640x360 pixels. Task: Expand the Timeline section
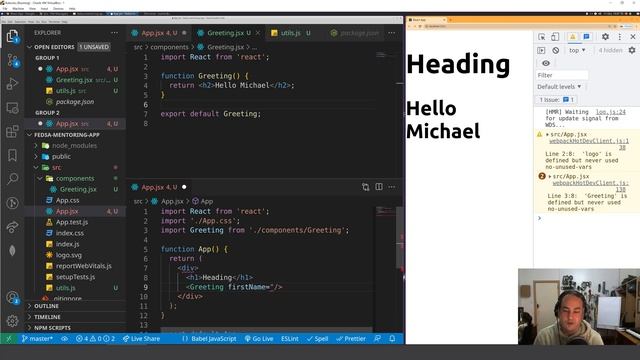coord(47,317)
